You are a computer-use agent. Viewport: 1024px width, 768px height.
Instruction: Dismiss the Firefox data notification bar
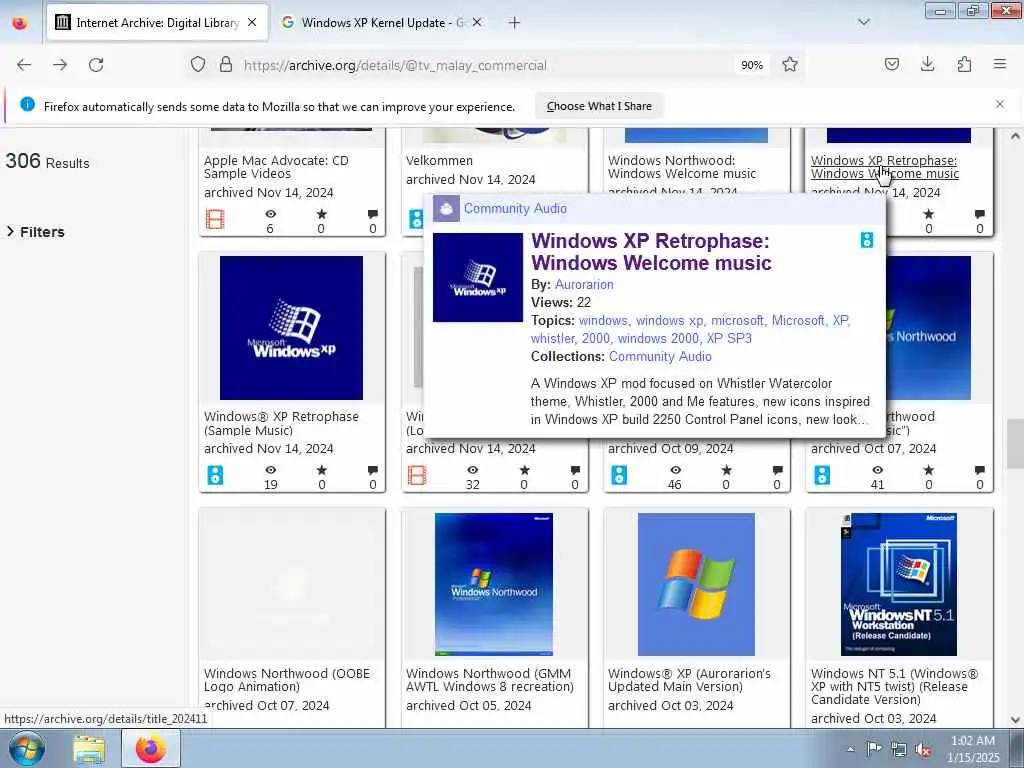[x=1000, y=104]
